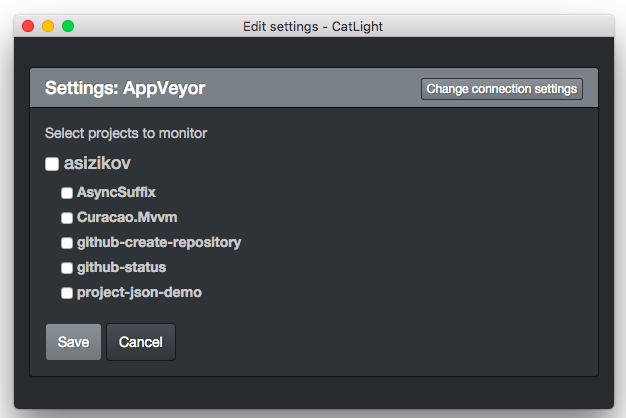
Task: Click the Edit settings - CatLight title bar
Action: point(312,26)
